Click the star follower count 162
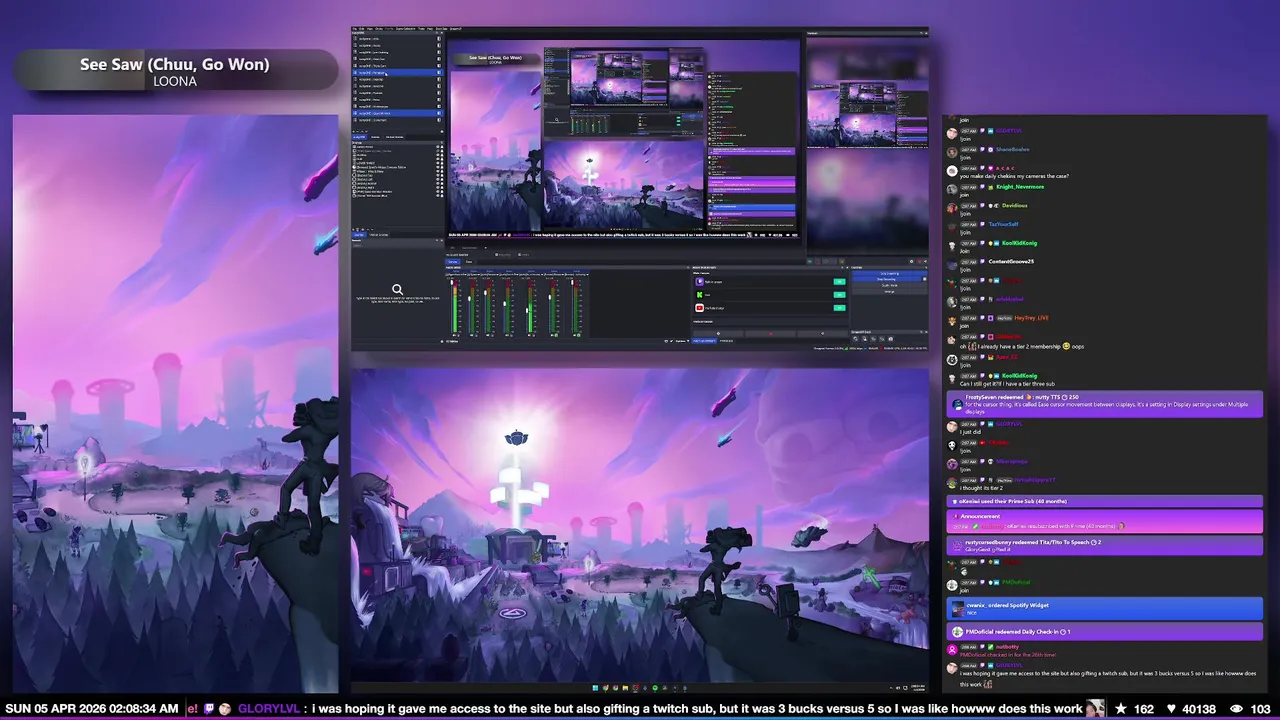 1135,708
